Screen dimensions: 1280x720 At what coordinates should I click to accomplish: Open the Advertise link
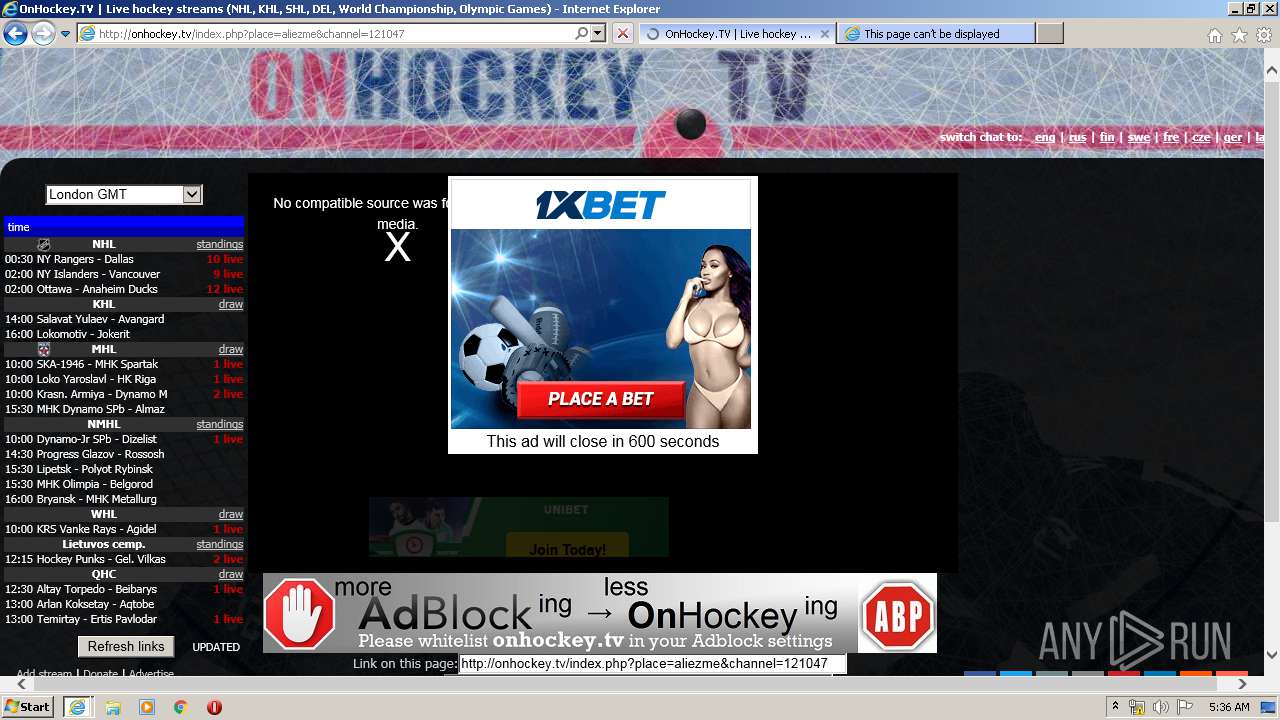pos(151,674)
